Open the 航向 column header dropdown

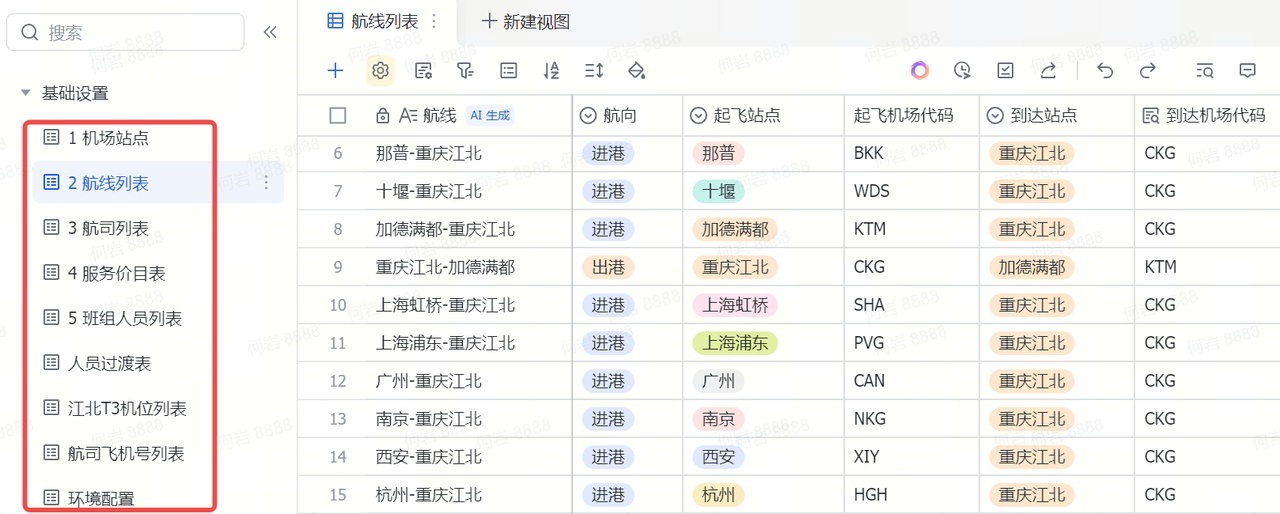[x=589, y=116]
